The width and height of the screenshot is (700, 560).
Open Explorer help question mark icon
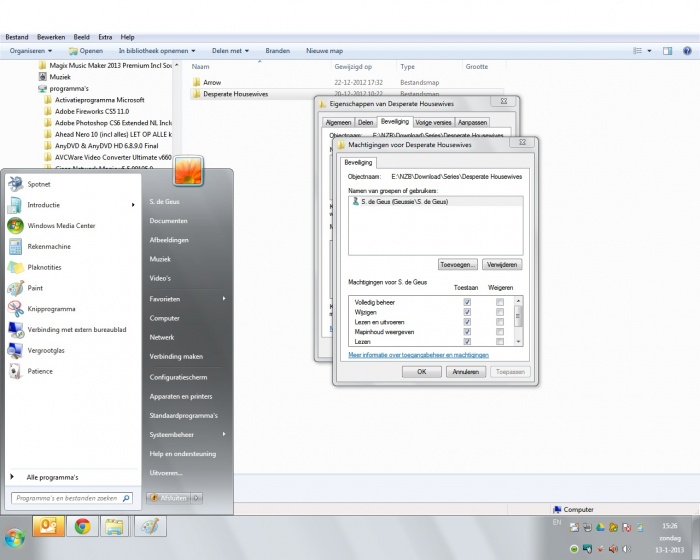click(x=687, y=51)
